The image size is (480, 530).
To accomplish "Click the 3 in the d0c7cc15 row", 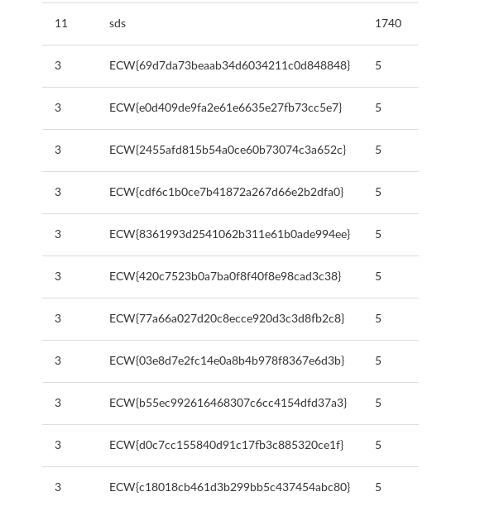I will pyautogui.click(x=58, y=445).
